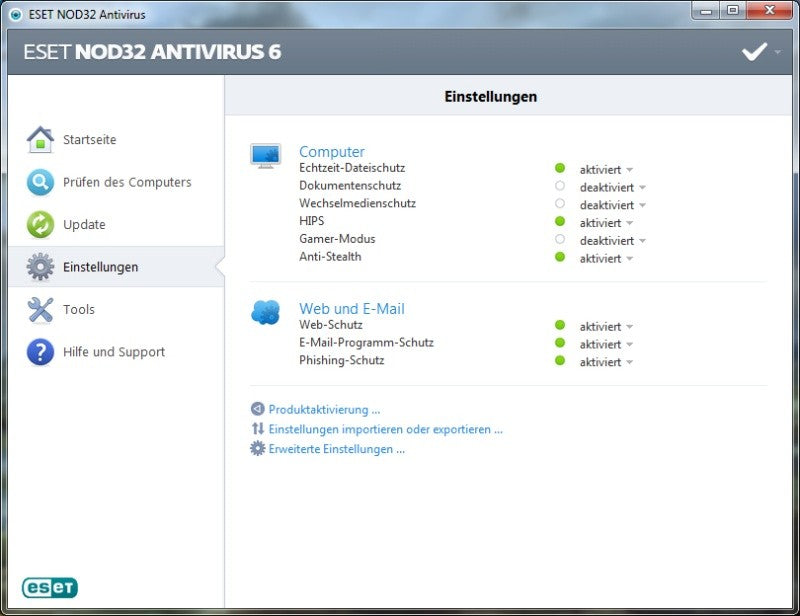Viewport: 800px width, 616px height.
Task: Toggle the Web-Schutz status indicator
Action: tap(560, 325)
